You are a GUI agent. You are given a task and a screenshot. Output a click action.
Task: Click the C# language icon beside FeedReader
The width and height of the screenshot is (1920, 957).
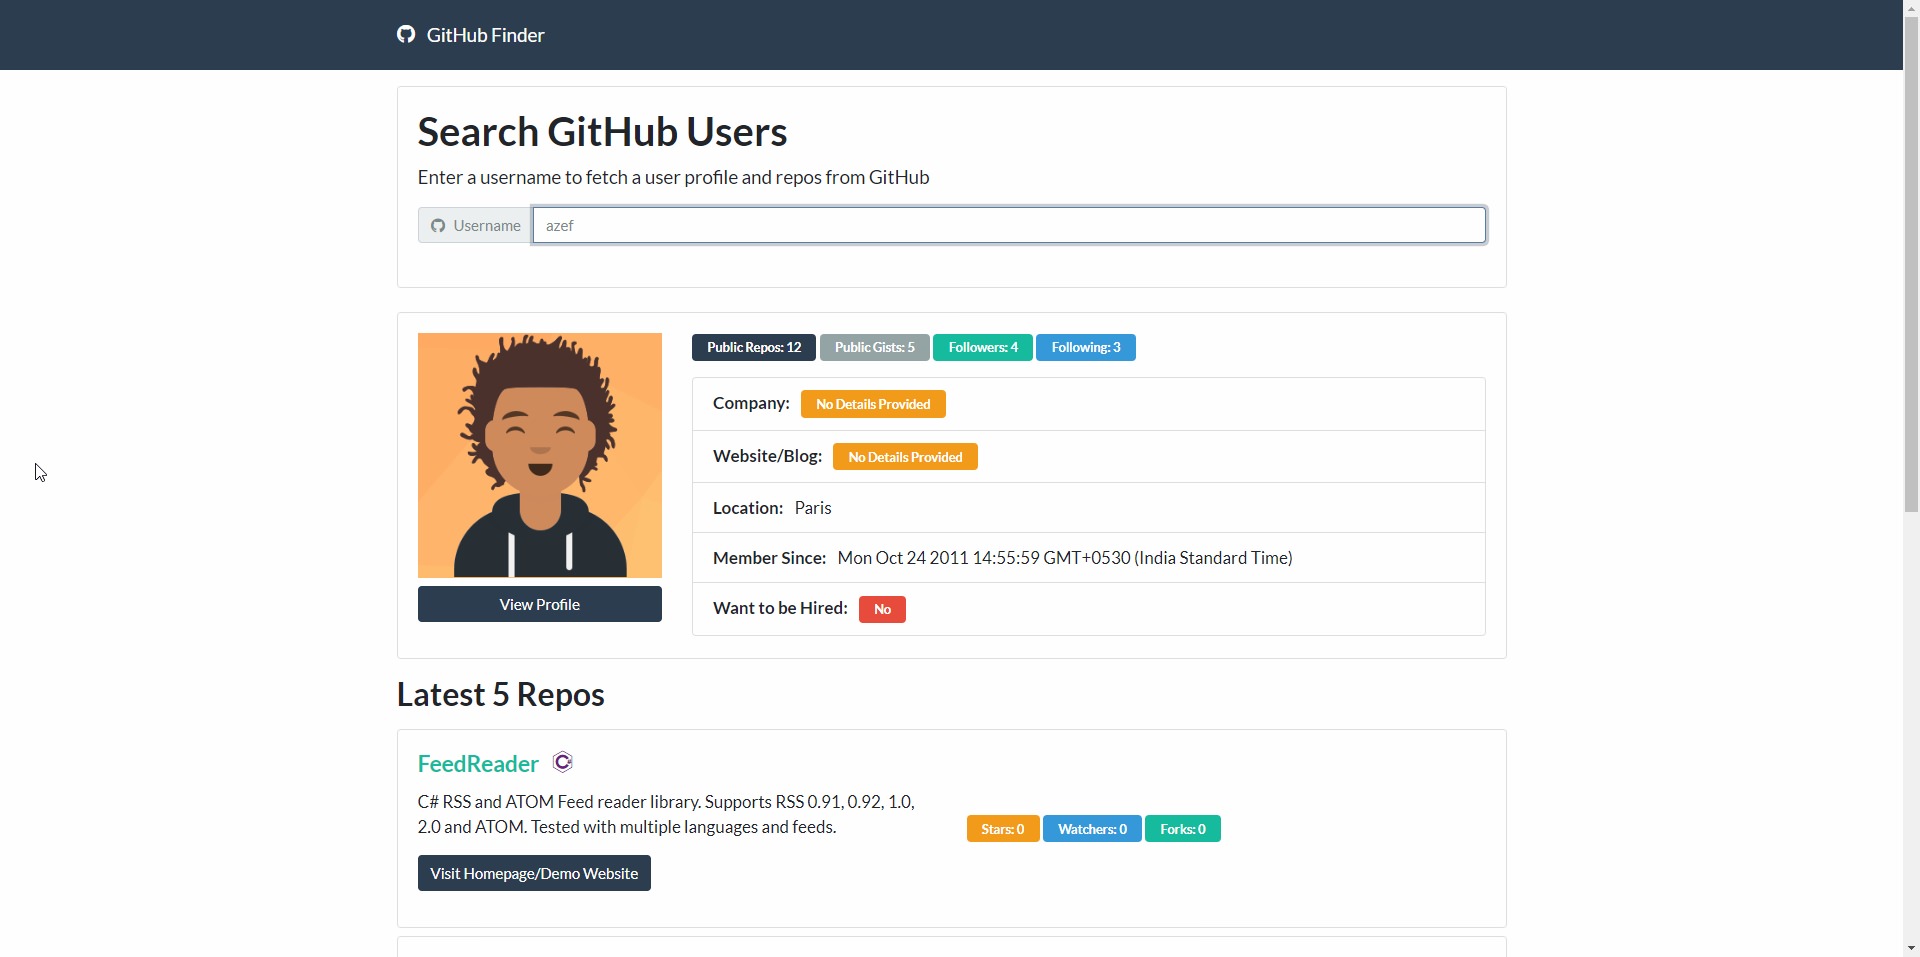pos(562,763)
